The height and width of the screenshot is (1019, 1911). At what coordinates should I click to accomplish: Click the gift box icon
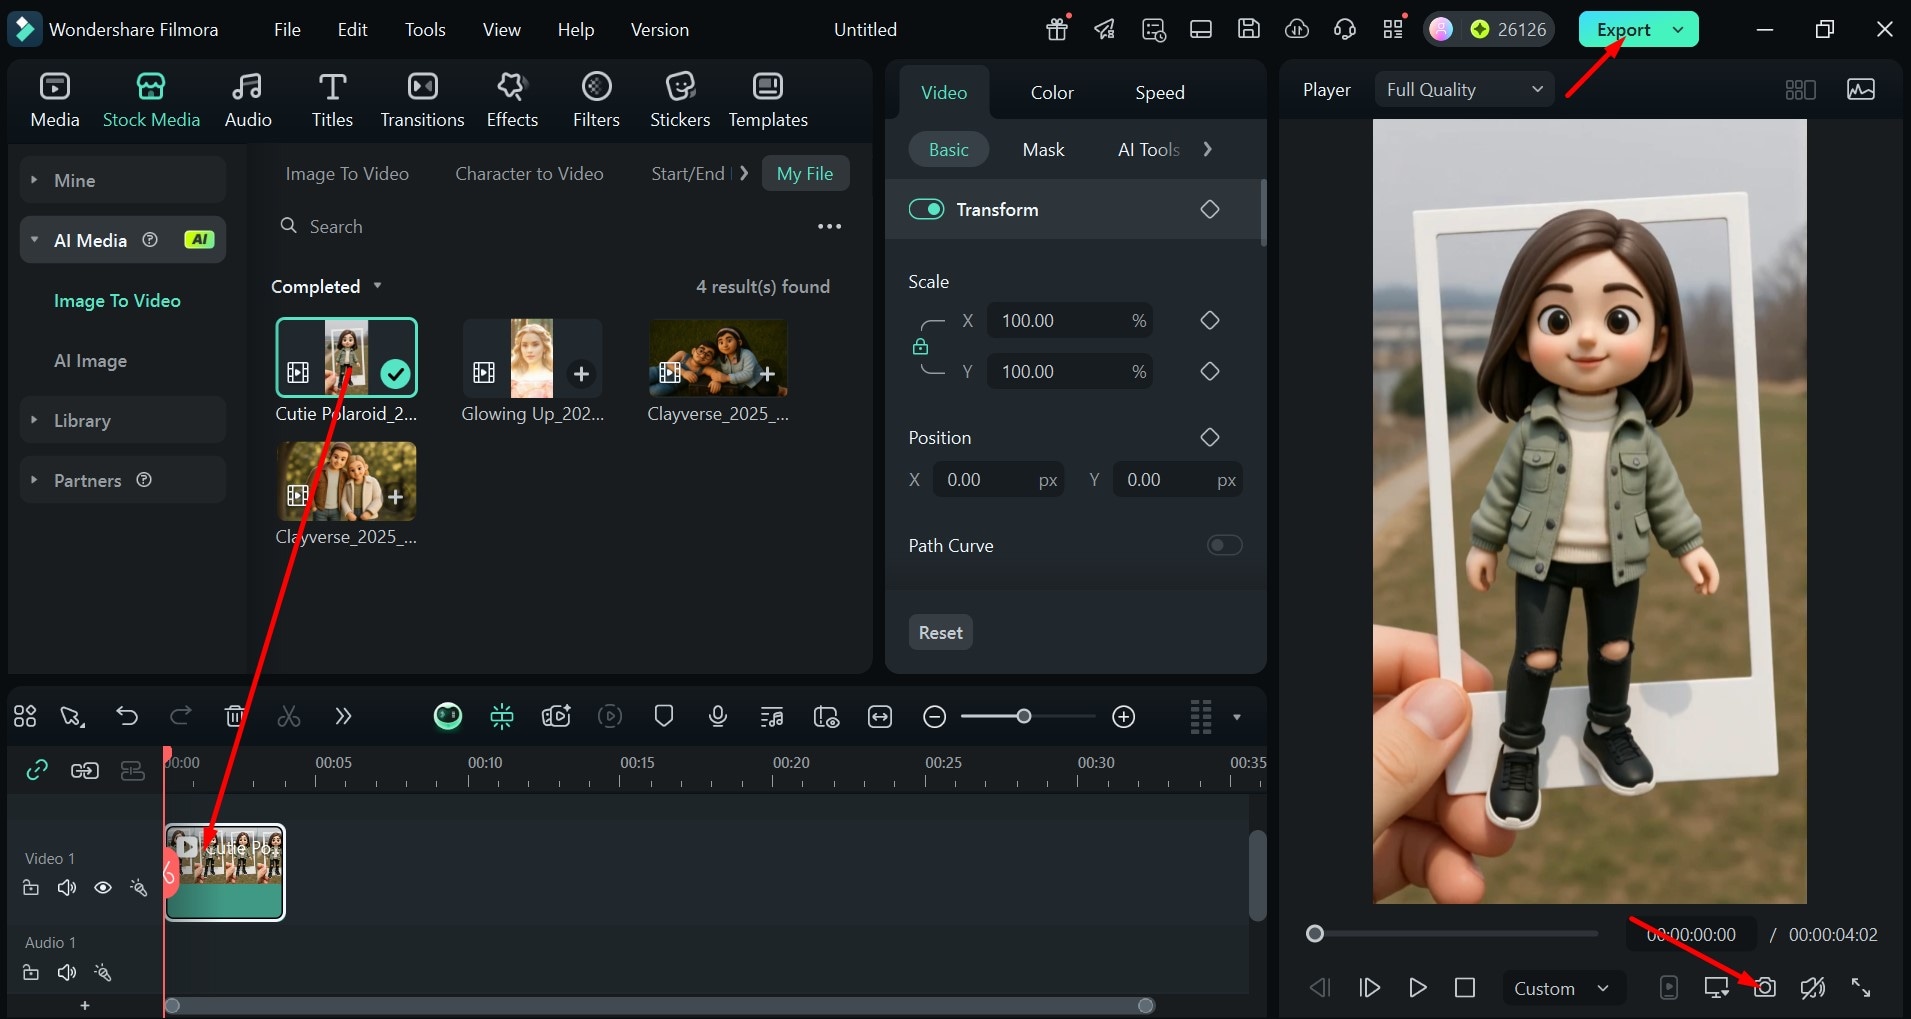1057,29
